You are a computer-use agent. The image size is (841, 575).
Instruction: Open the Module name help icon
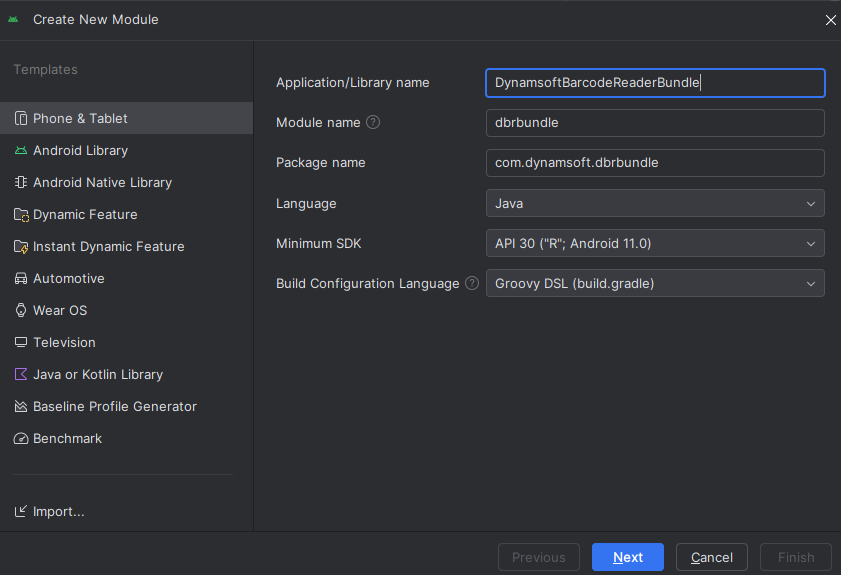pos(373,122)
